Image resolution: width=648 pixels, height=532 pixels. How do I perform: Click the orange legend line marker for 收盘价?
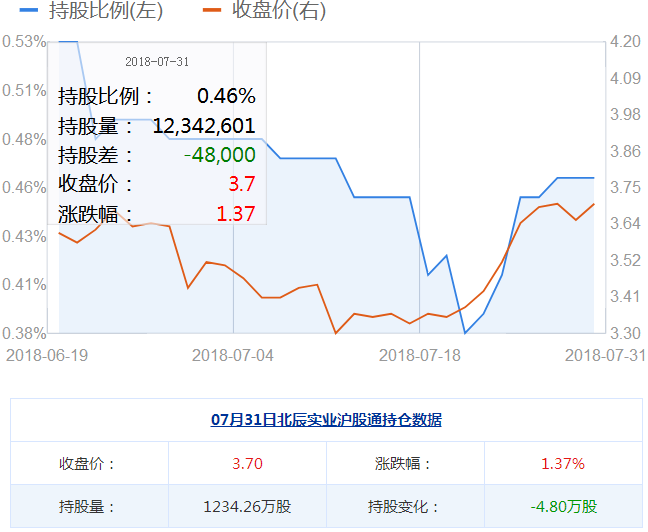[212, 10]
